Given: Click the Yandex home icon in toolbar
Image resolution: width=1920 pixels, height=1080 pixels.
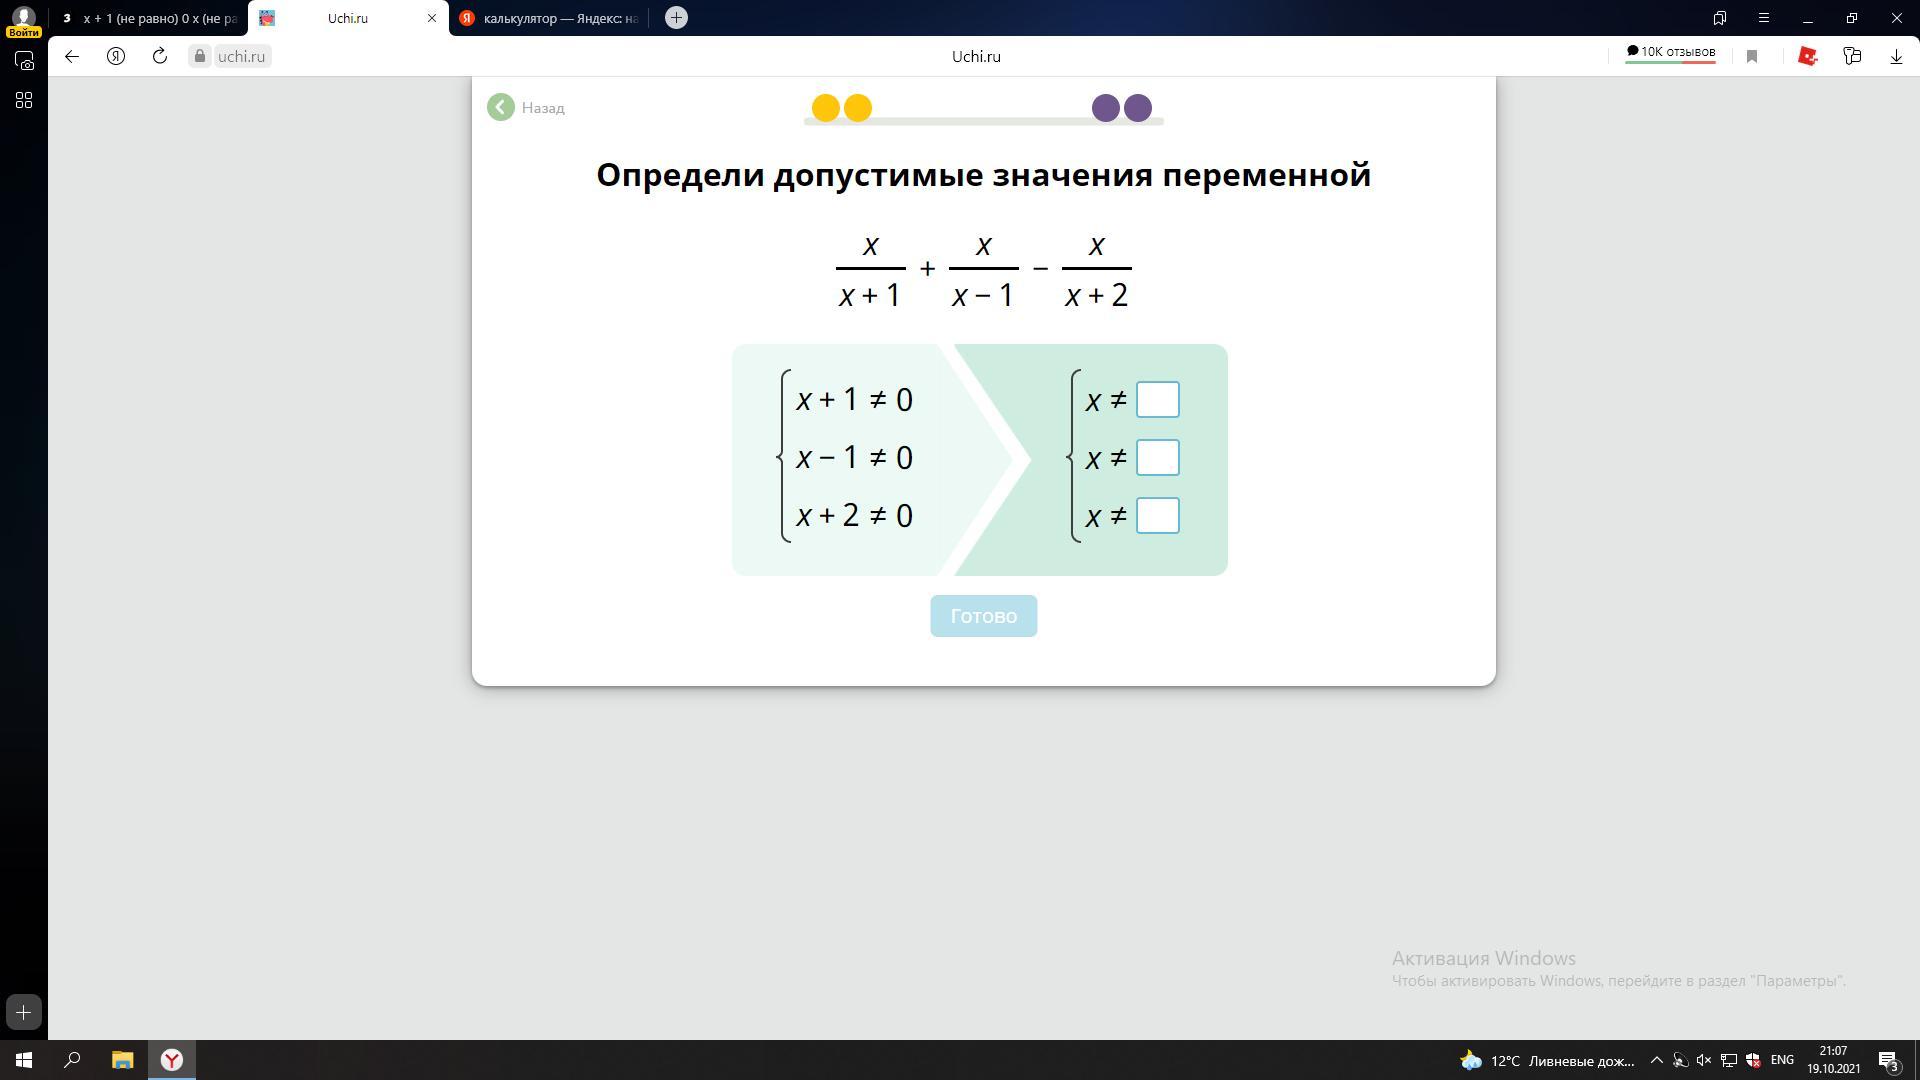Looking at the screenshot, I should pos(116,56).
